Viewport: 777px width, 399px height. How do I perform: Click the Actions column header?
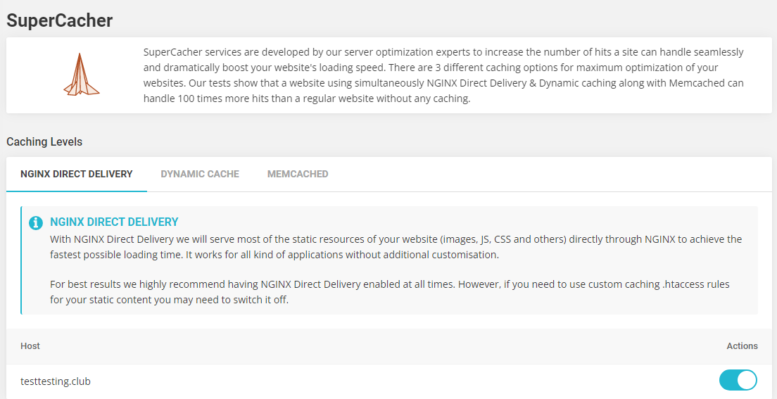tap(742, 346)
